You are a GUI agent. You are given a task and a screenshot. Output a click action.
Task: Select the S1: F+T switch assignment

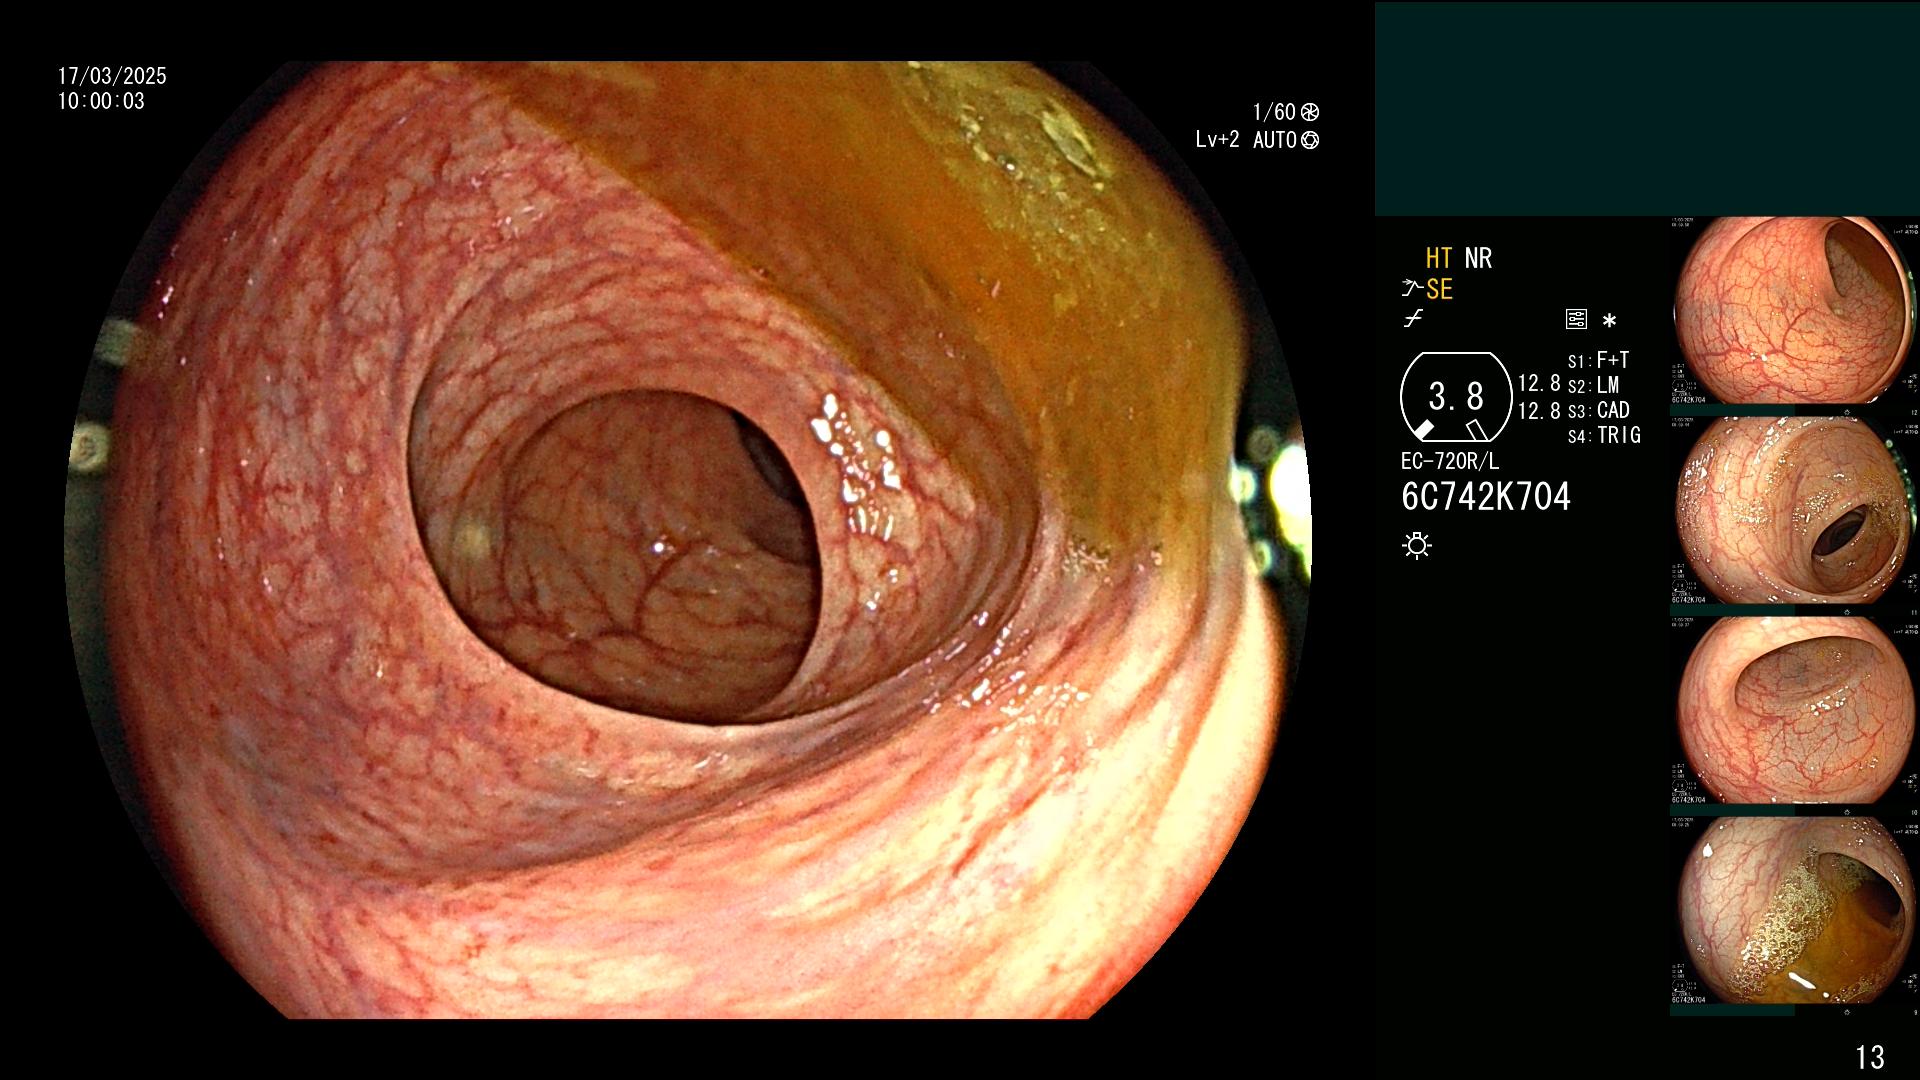pyautogui.click(x=1598, y=360)
